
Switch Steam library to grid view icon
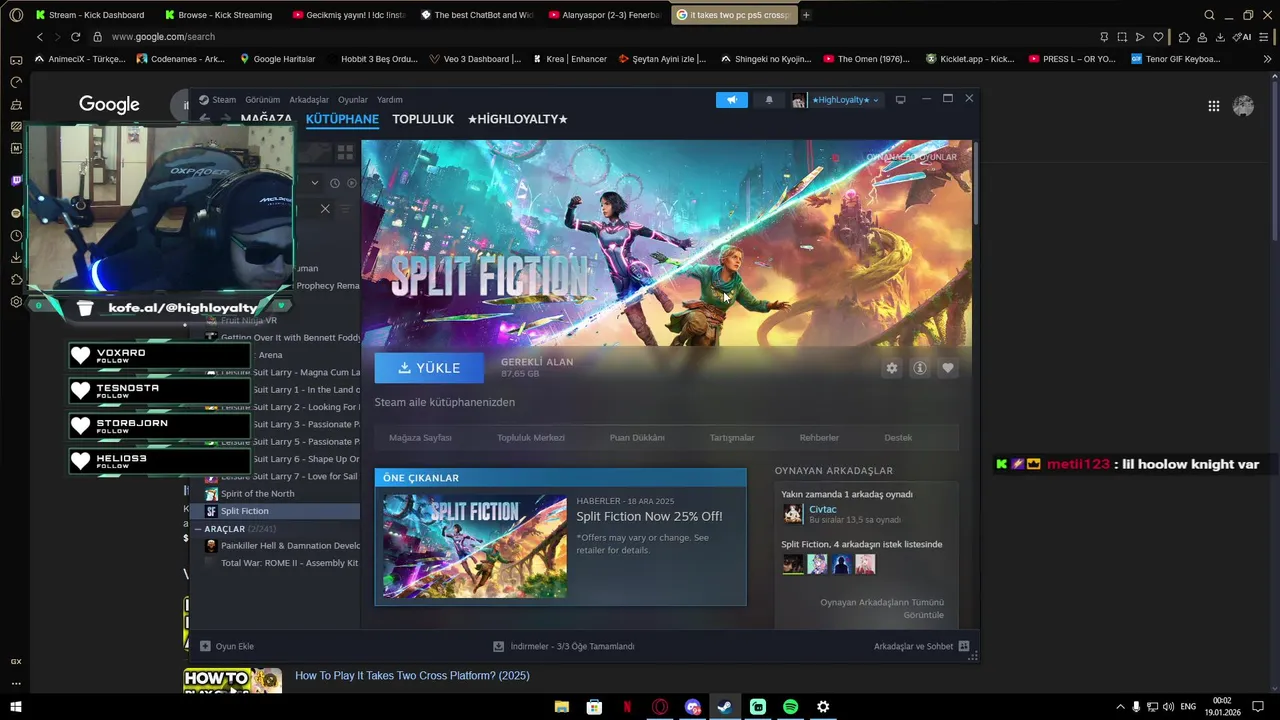tap(345, 152)
